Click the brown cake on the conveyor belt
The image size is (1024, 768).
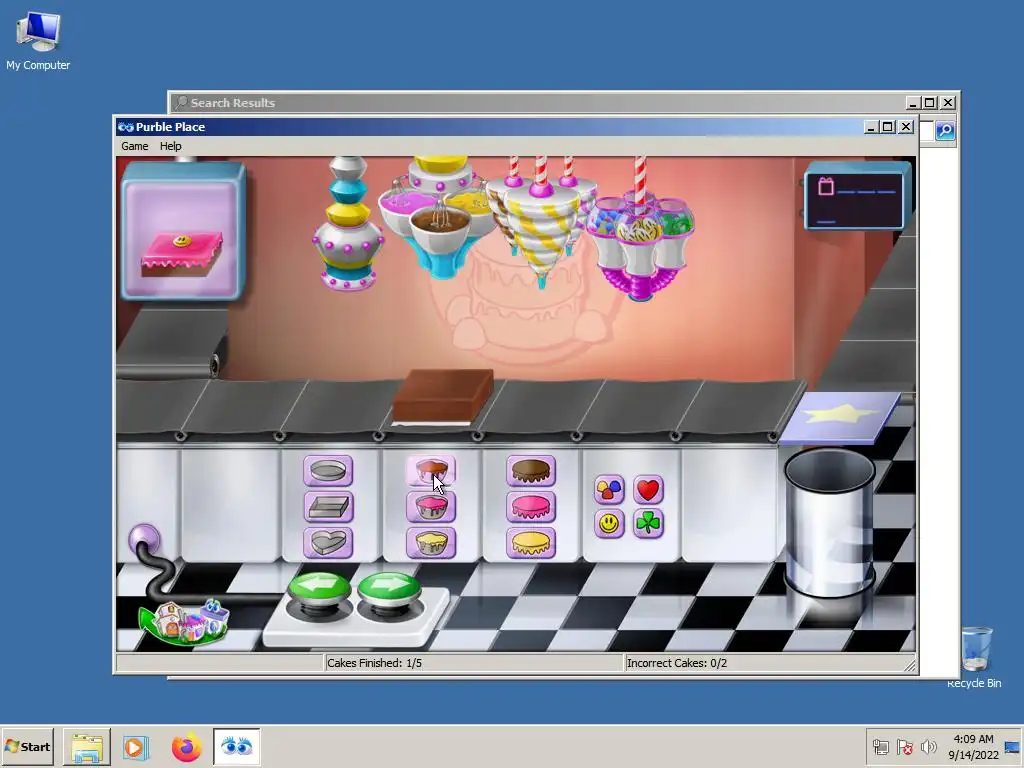[x=442, y=397]
